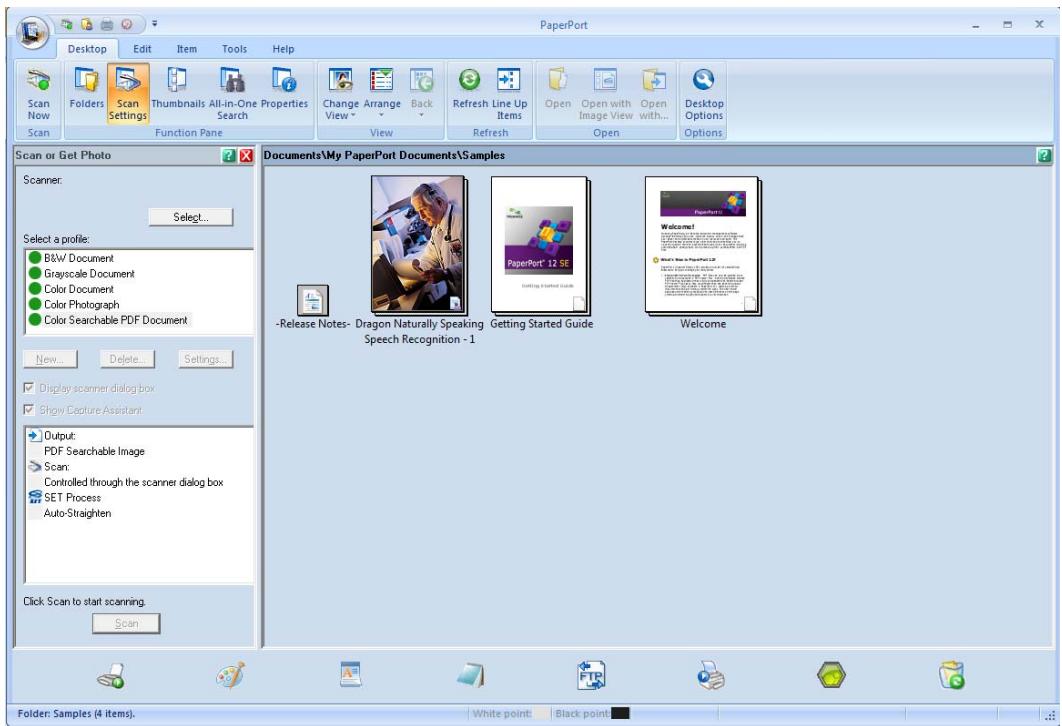The height and width of the screenshot is (726, 1062).
Task: Click the rightmost folder icon in Send To bar
Action: point(952,676)
